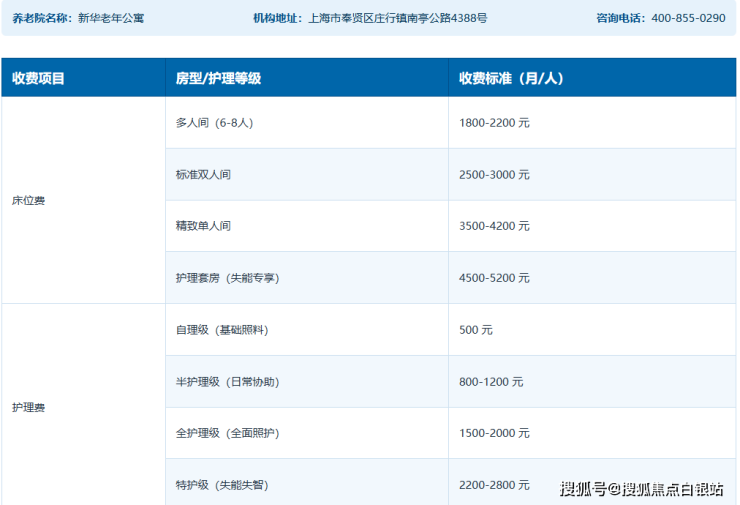Select the 床位费 category cell
740x505 pixels.
tap(84, 200)
